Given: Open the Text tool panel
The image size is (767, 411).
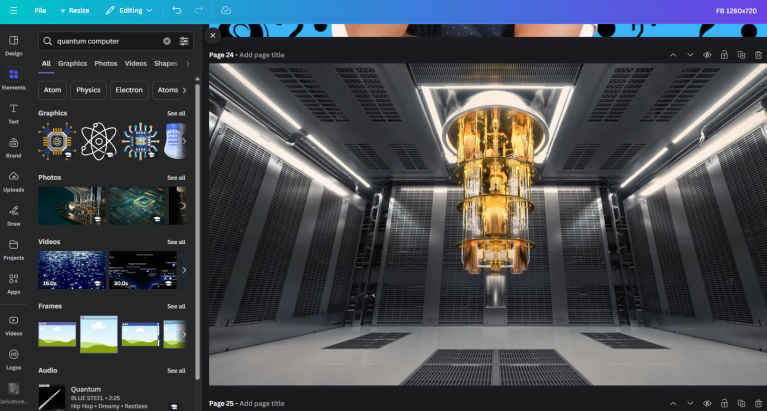Looking at the screenshot, I should 14,112.
